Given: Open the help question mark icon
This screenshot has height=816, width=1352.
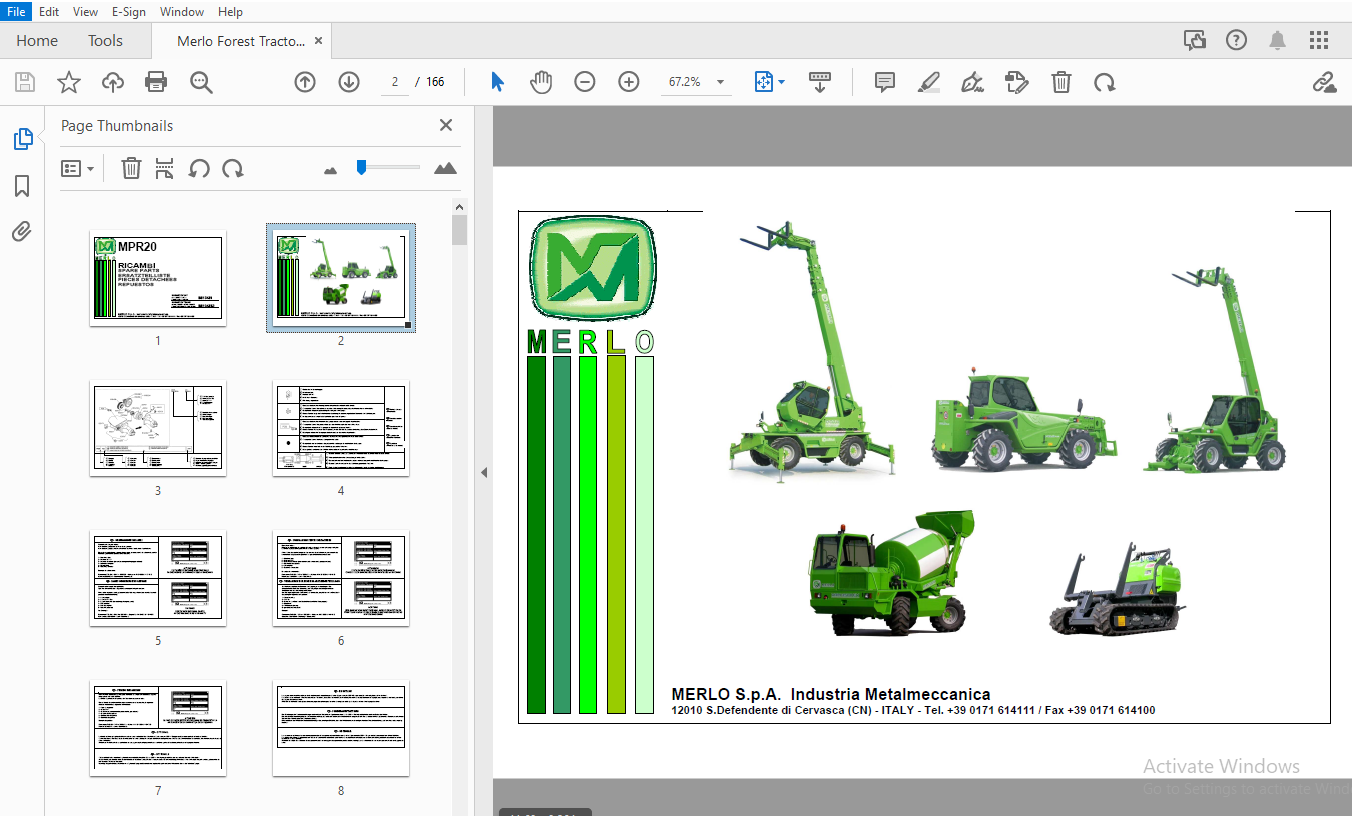Looking at the screenshot, I should point(1236,41).
